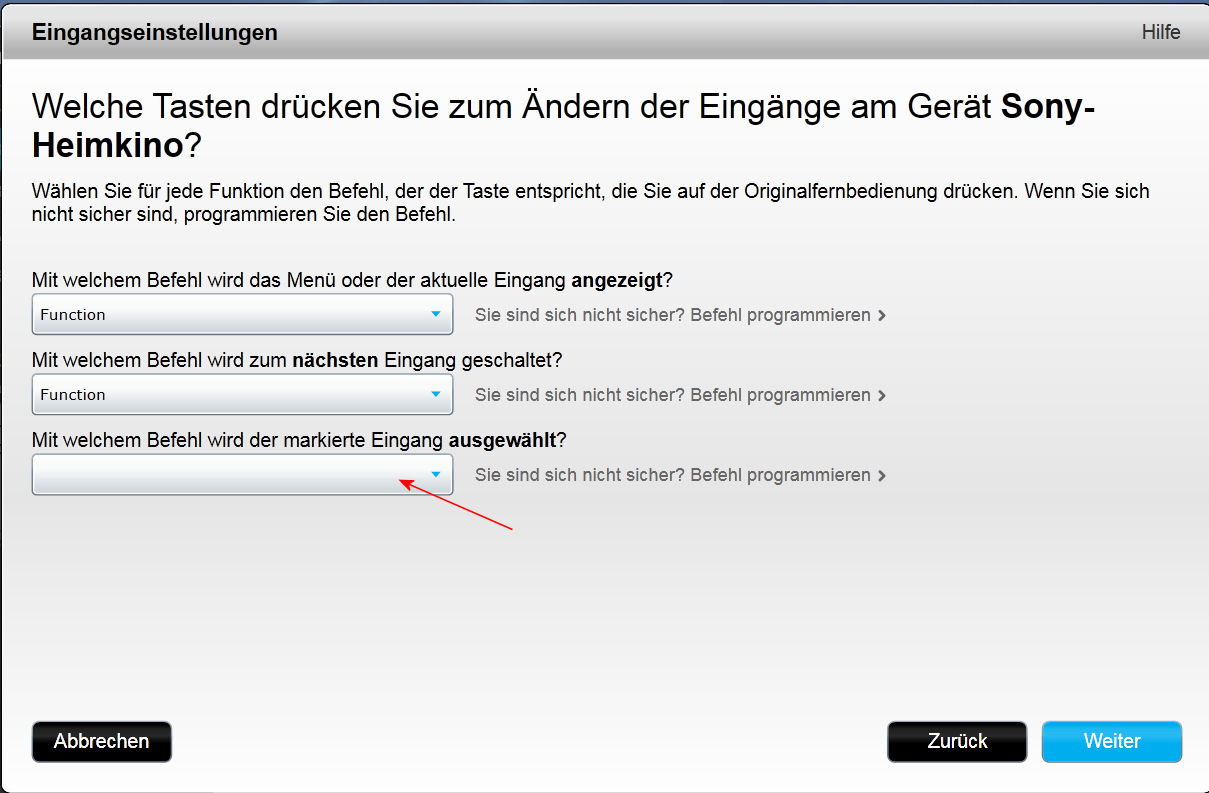Screen dimensions: 1209x793
Task: Click the question label about the 'ausgewählt' input
Action: pyautogui.click(x=299, y=440)
